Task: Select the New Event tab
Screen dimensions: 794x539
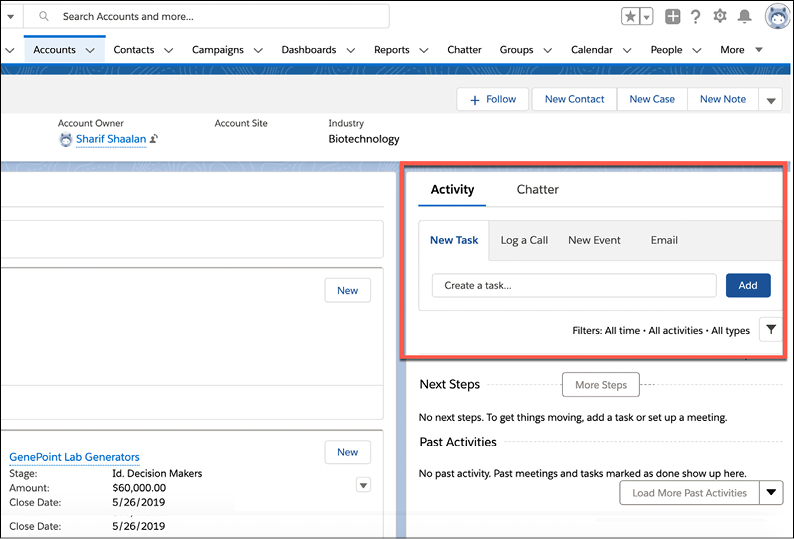Action: tap(594, 240)
